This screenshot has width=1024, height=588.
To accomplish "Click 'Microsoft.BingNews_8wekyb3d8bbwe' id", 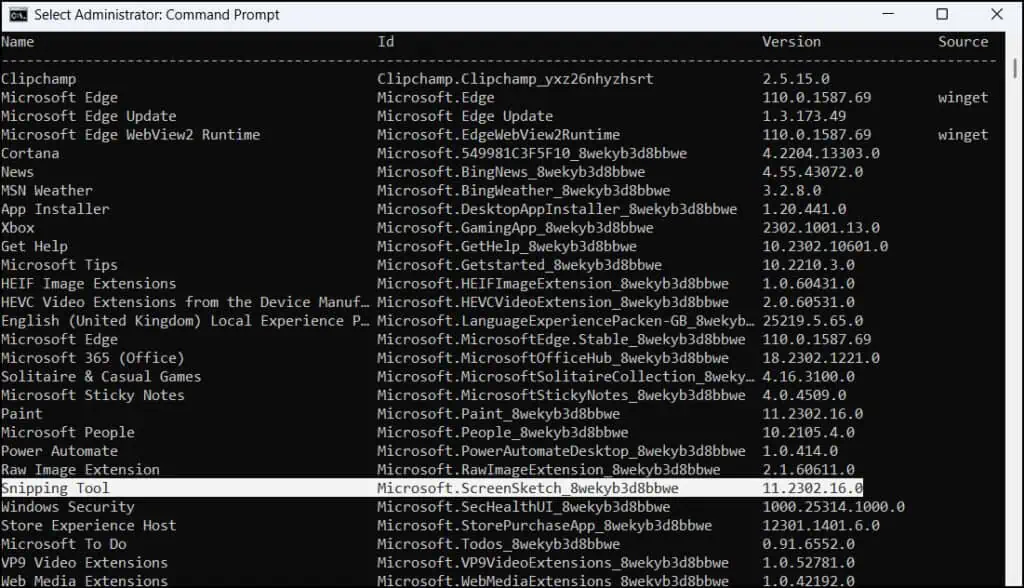I will click(x=511, y=172).
